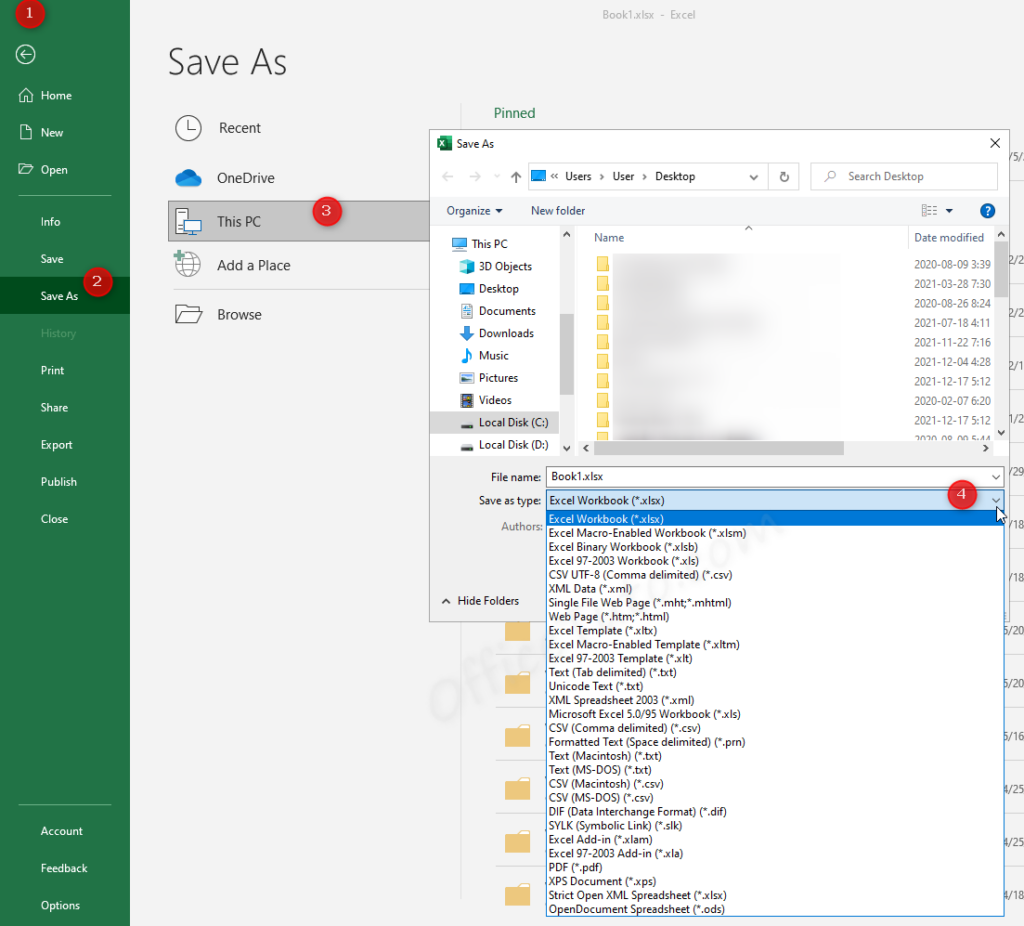The width and height of the screenshot is (1024, 926).
Task: Open the Save as type dropdown
Action: click(996, 500)
